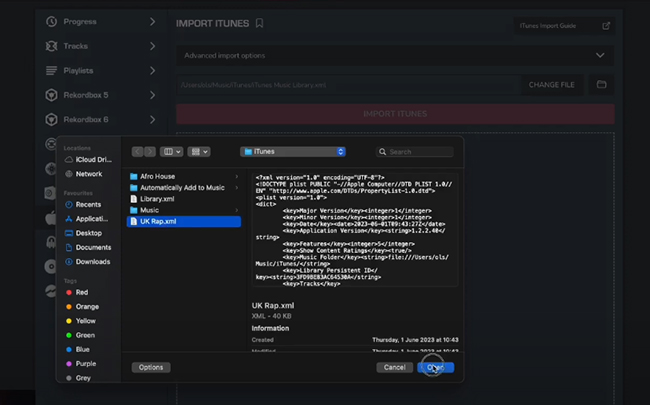
Task: Select the Grey tag
Action: click(79, 378)
